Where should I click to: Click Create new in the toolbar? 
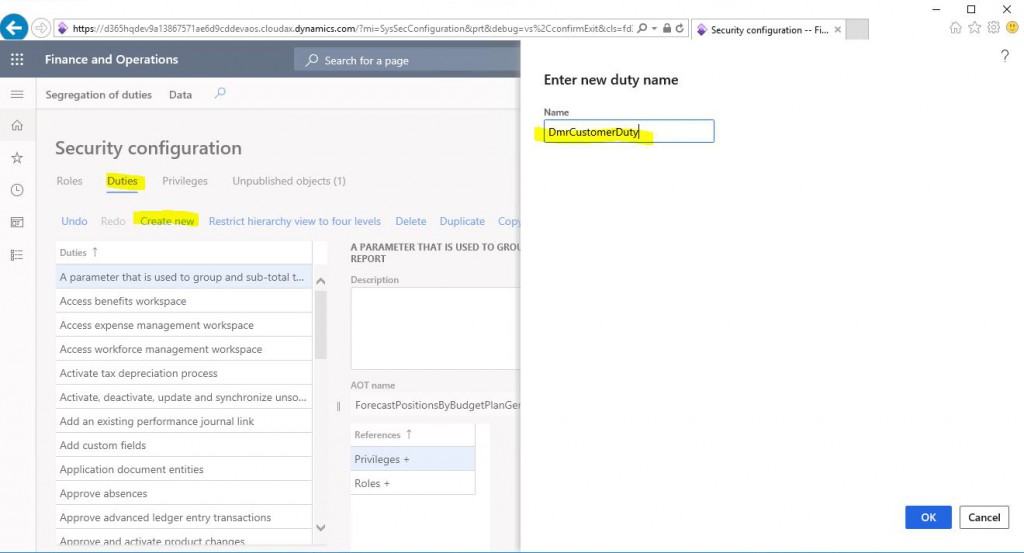pyautogui.click(x=167, y=221)
